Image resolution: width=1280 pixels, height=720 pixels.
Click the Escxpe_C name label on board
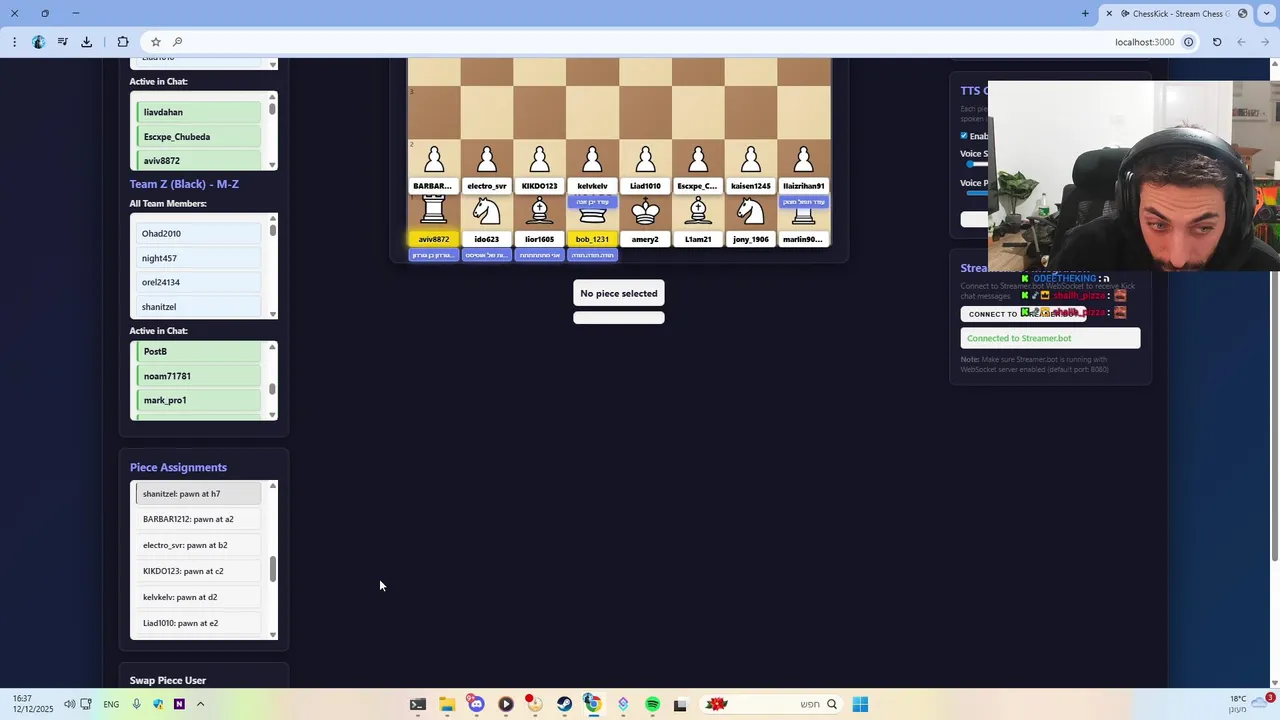click(x=698, y=186)
